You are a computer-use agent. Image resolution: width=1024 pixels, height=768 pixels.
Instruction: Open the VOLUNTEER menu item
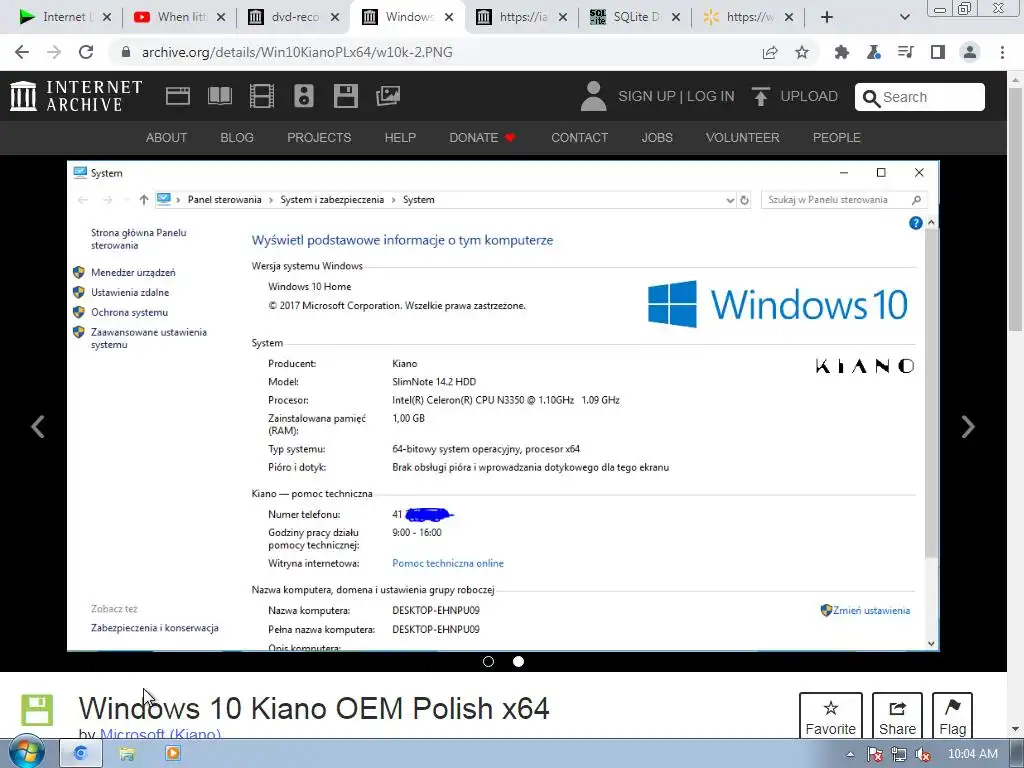tap(743, 138)
